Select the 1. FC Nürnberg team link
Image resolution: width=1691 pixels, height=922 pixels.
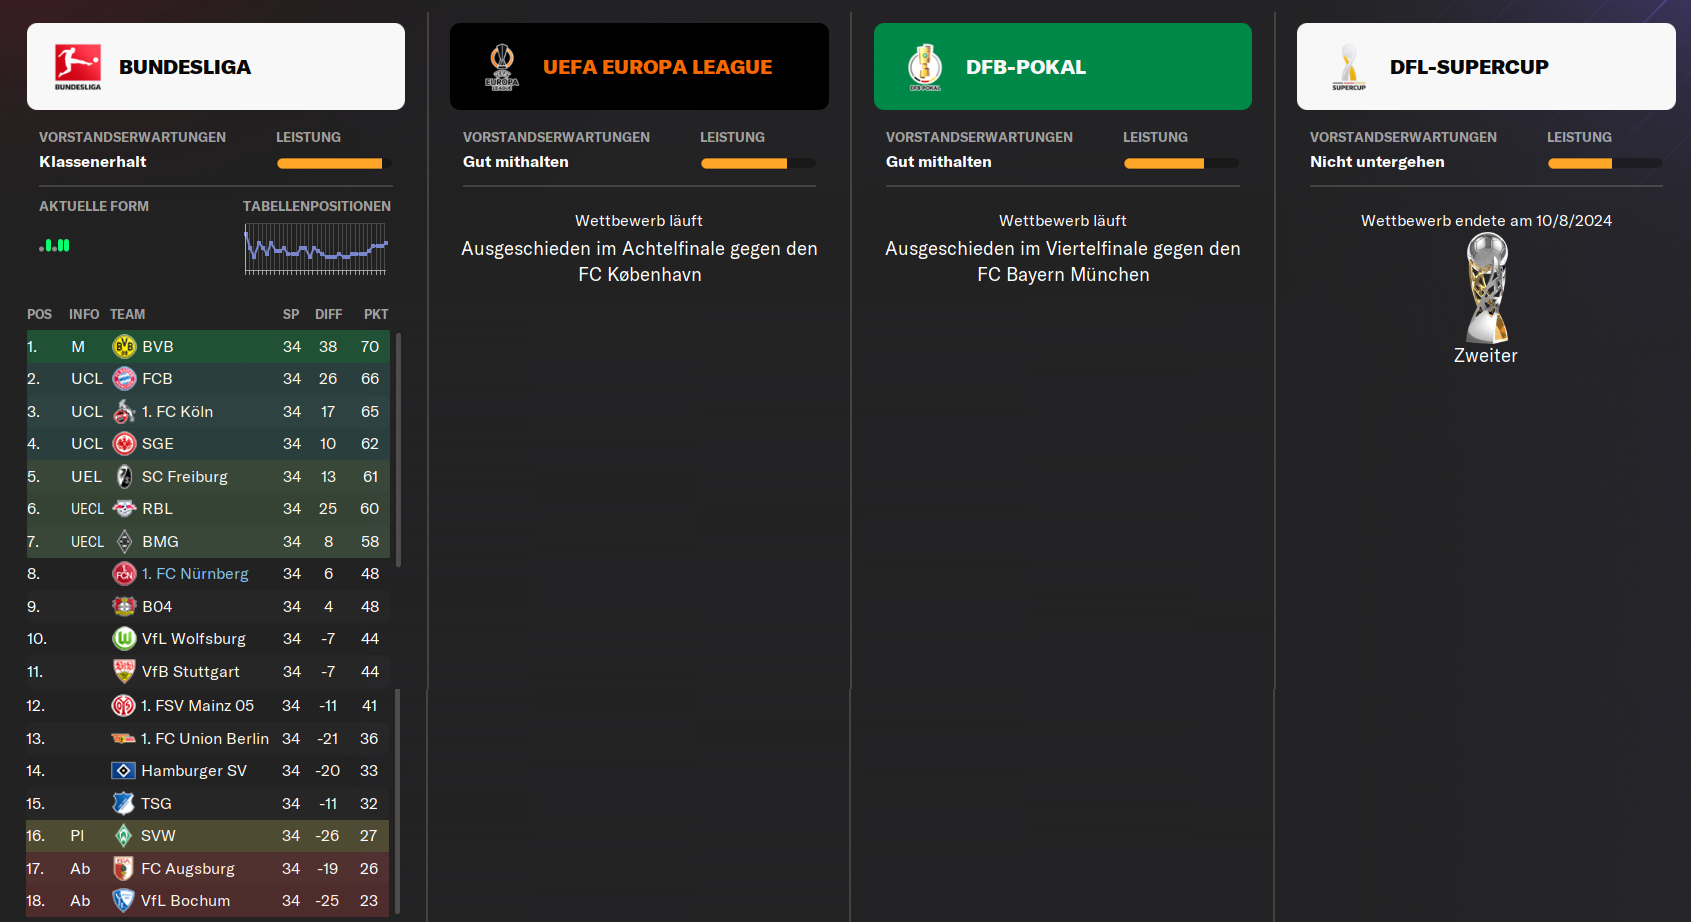point(195,574)
